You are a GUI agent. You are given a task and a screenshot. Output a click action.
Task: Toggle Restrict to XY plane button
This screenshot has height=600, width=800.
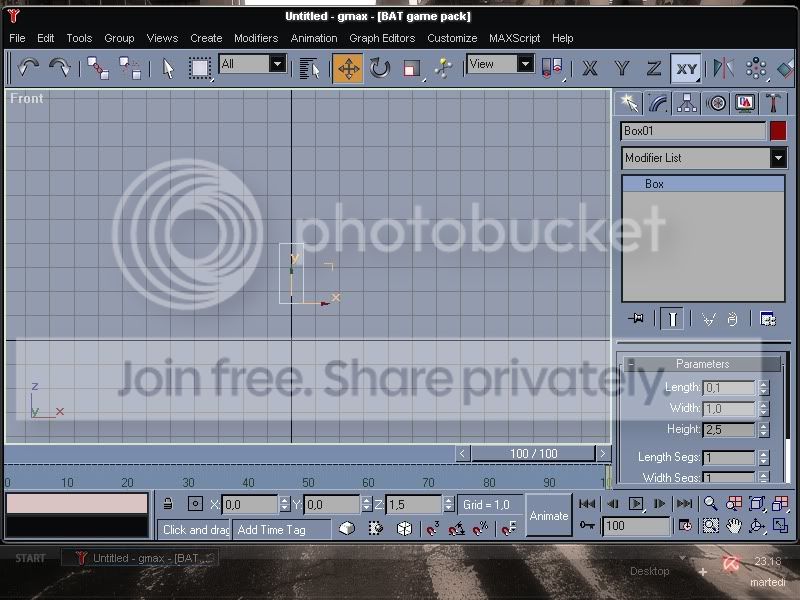tap(685, 68)
